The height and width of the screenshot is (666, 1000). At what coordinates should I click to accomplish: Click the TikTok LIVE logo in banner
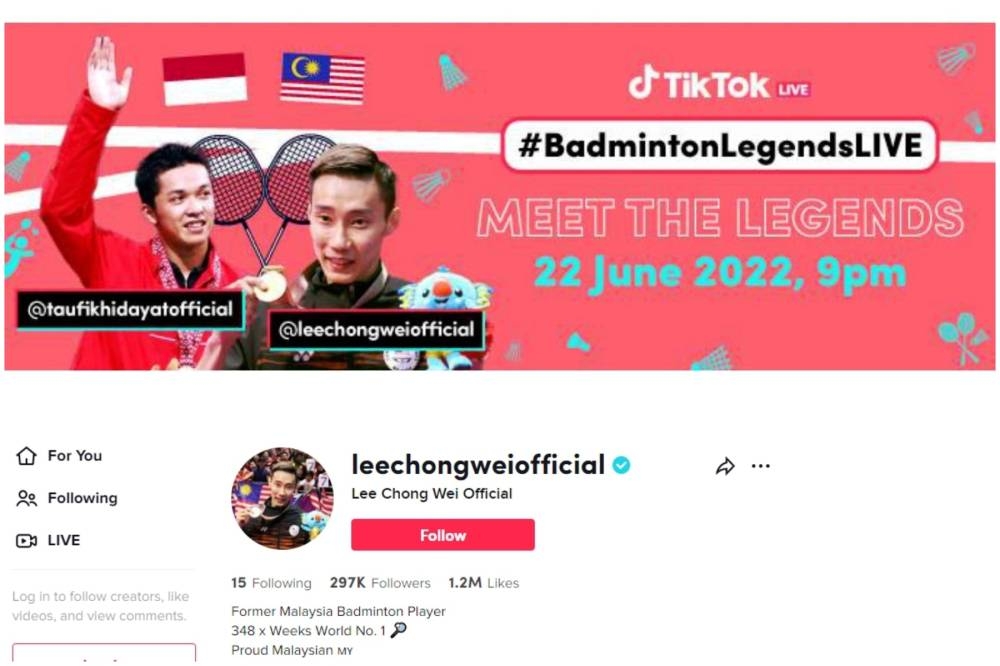coord(719,84)
